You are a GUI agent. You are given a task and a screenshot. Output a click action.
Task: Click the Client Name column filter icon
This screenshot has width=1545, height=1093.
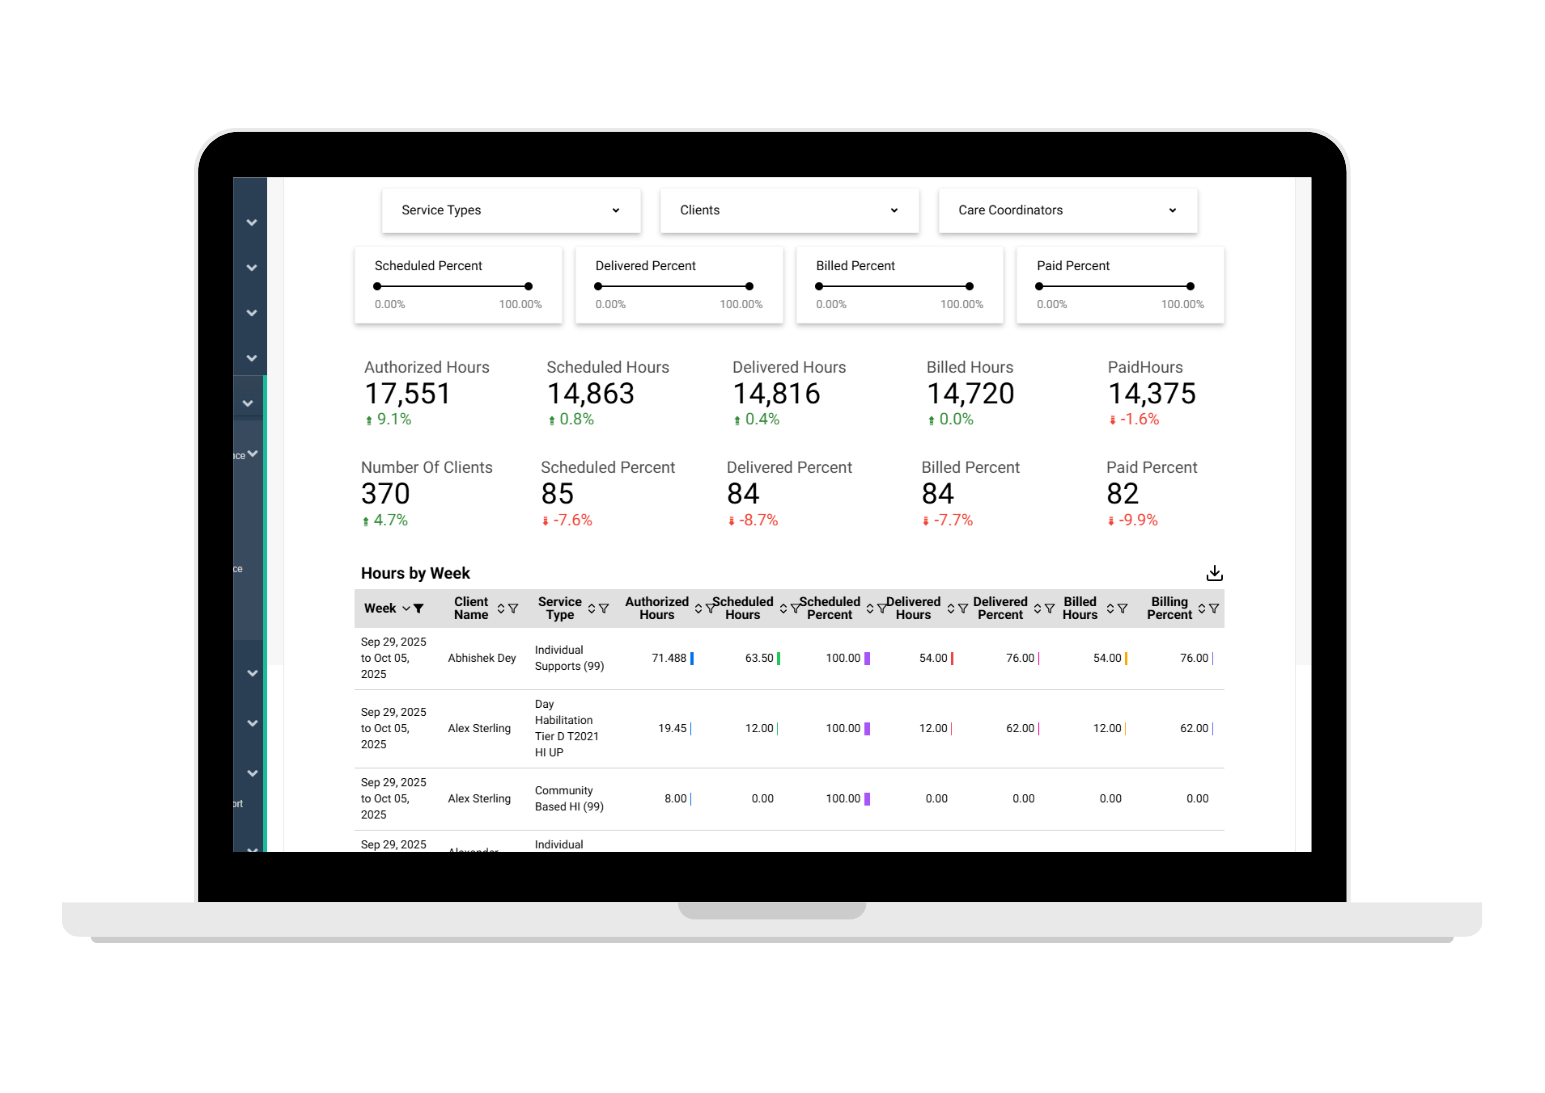[x=513, y=609]
